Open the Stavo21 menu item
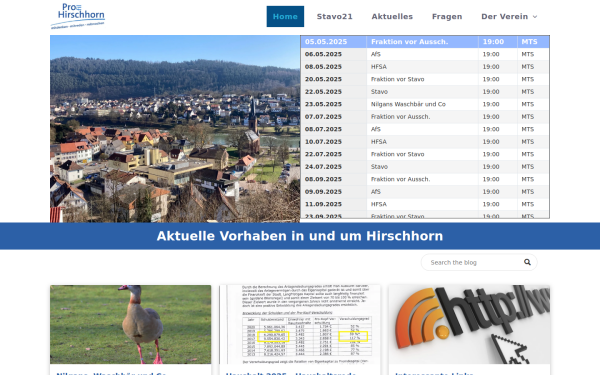 tap(334, 16)
